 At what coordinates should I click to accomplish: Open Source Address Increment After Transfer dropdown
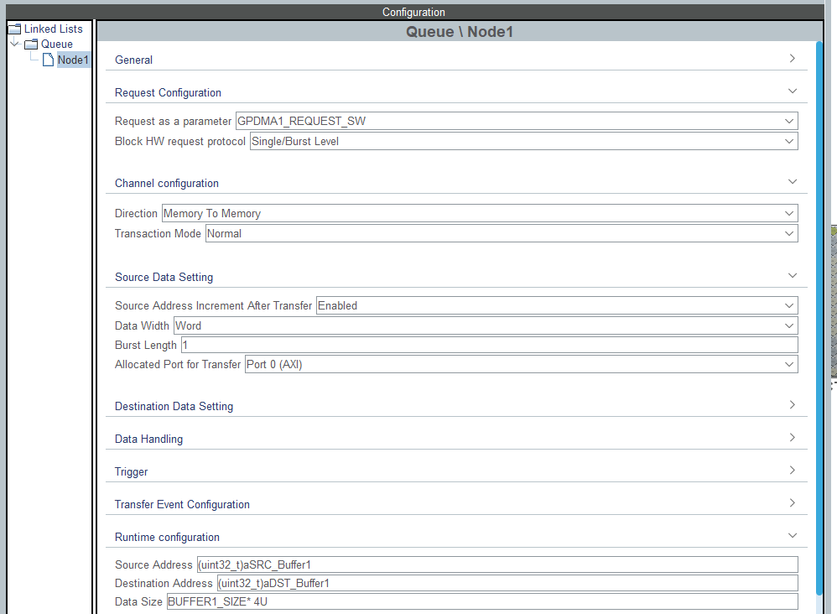557,306
